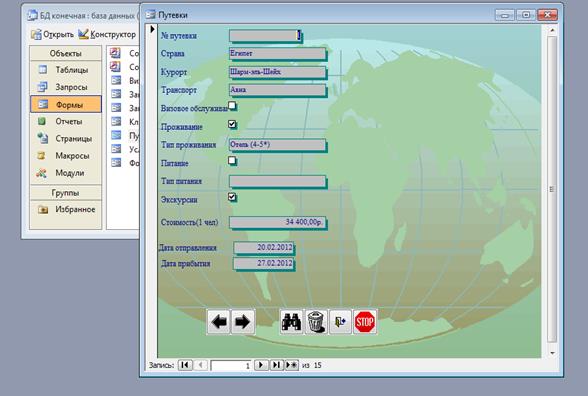The height and width of the screenshot is (396, 588).
Task: Click the Открыть toolbar button
Action: coord(52,34)
